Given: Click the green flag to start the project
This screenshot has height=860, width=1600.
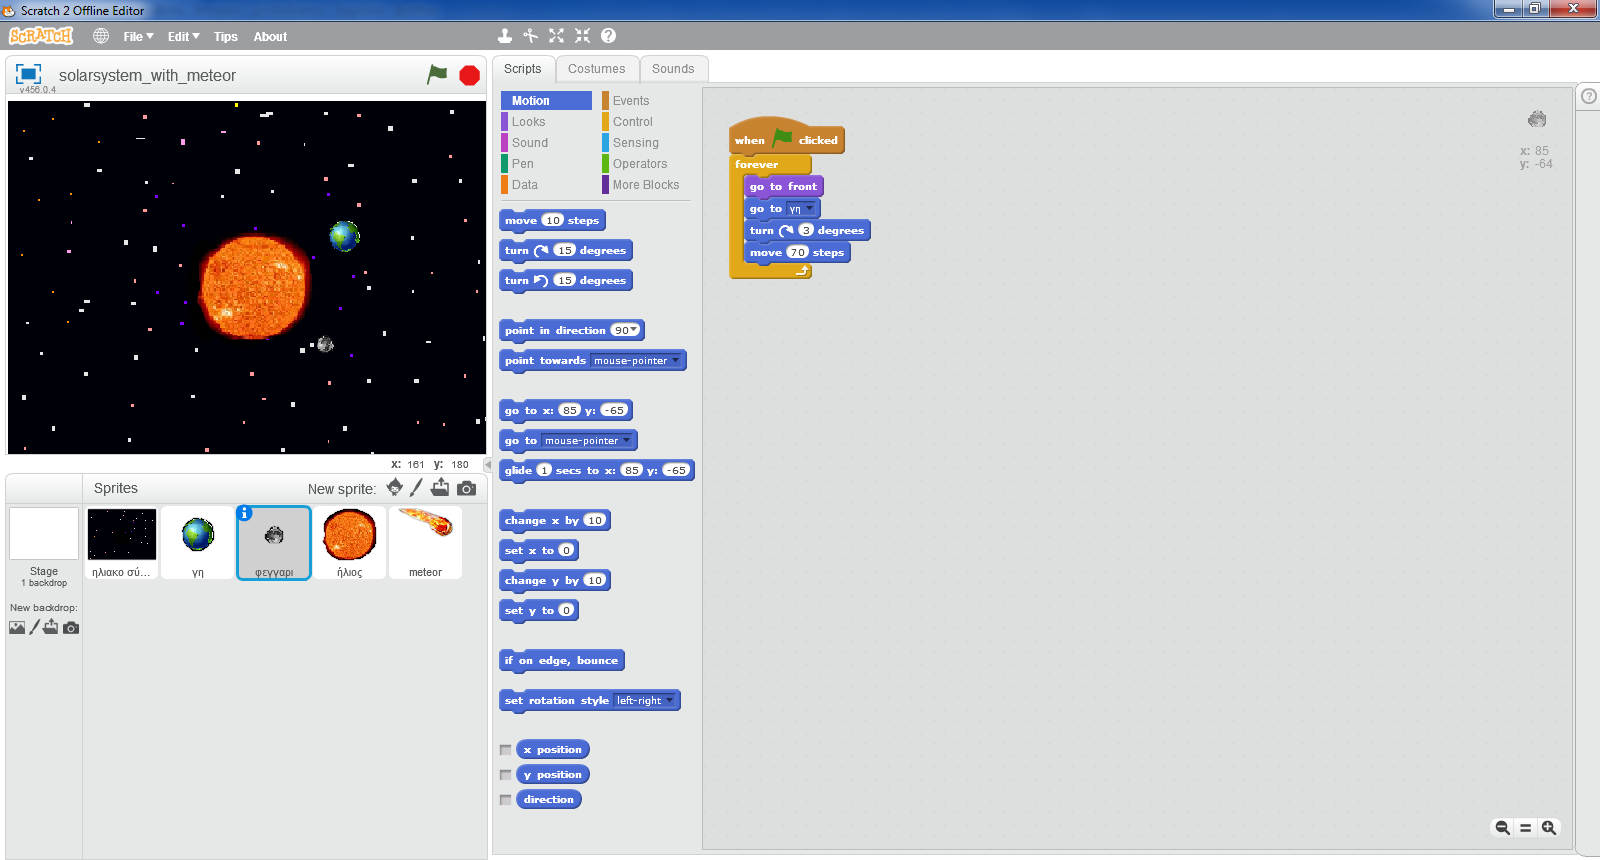Looking at the screenshot, I should tap(437, 75).
